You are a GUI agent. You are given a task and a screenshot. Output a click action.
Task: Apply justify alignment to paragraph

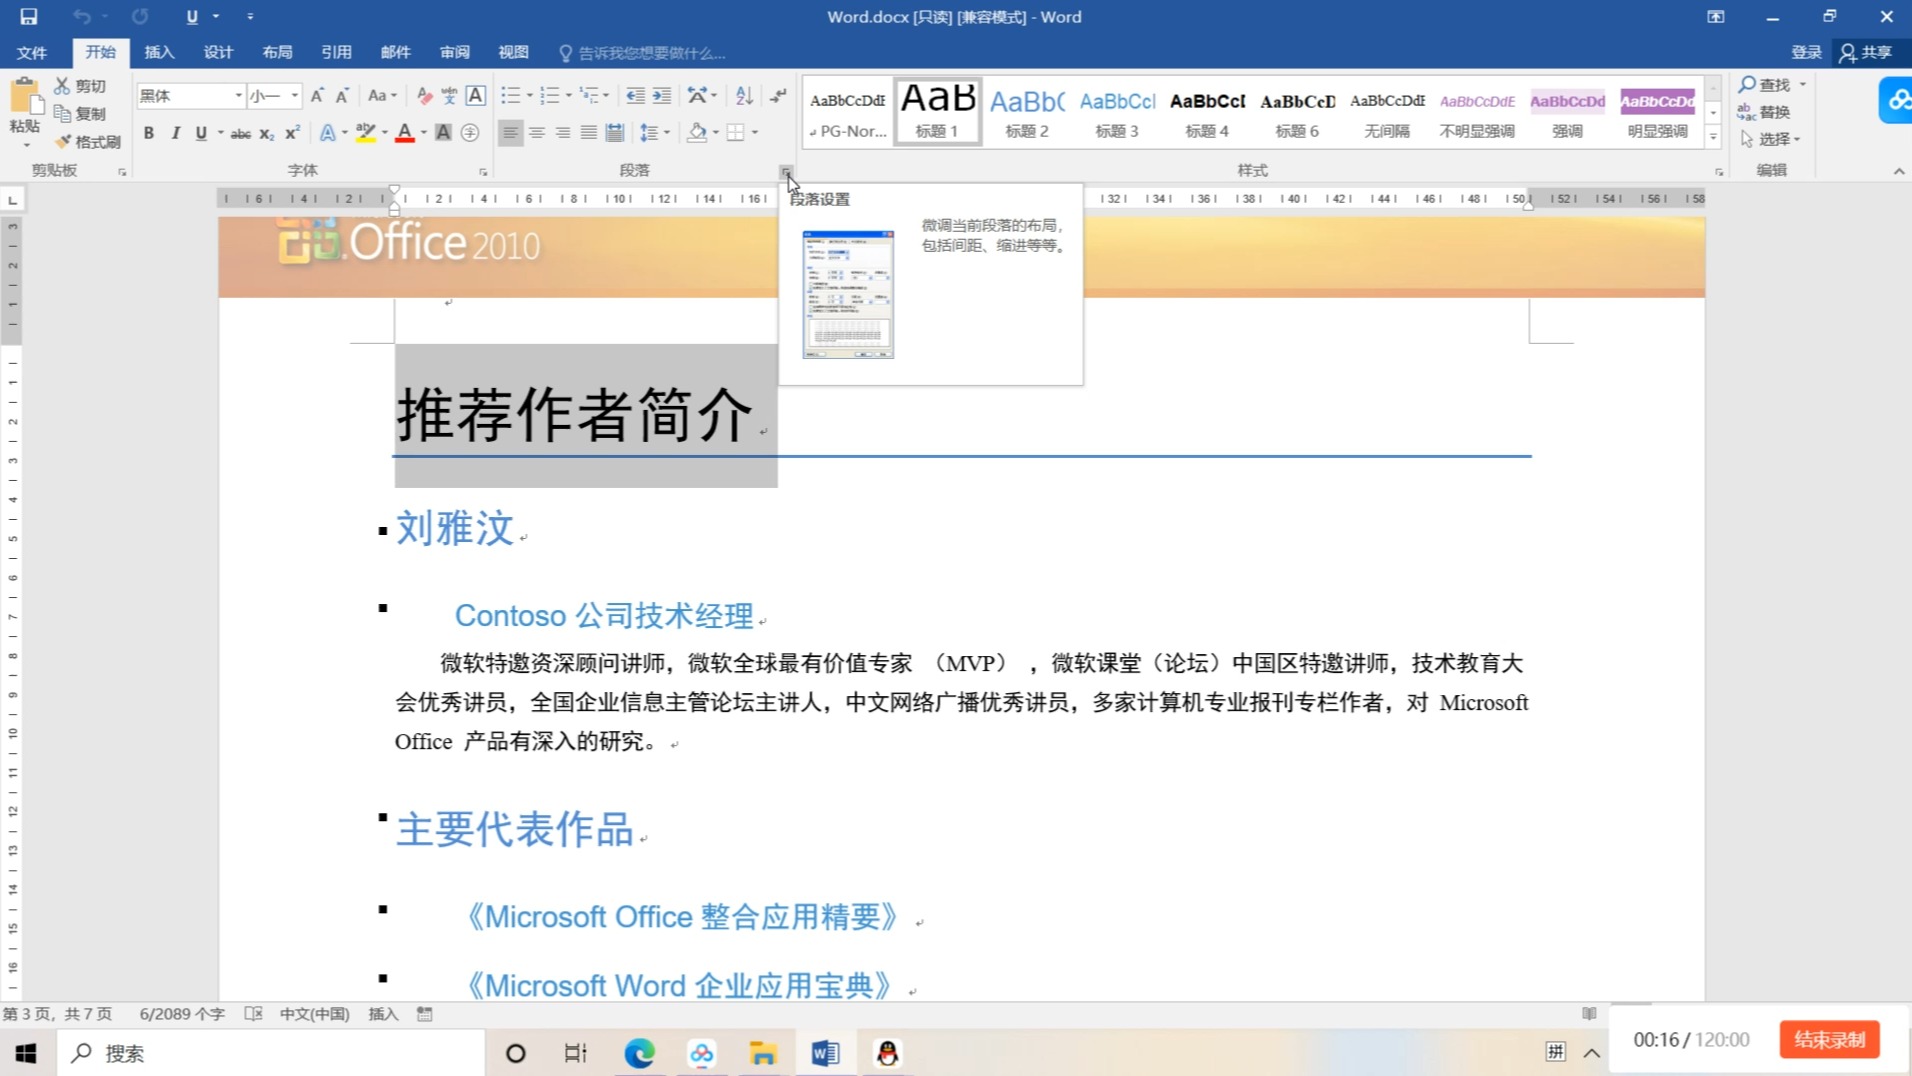pos(589,132)
